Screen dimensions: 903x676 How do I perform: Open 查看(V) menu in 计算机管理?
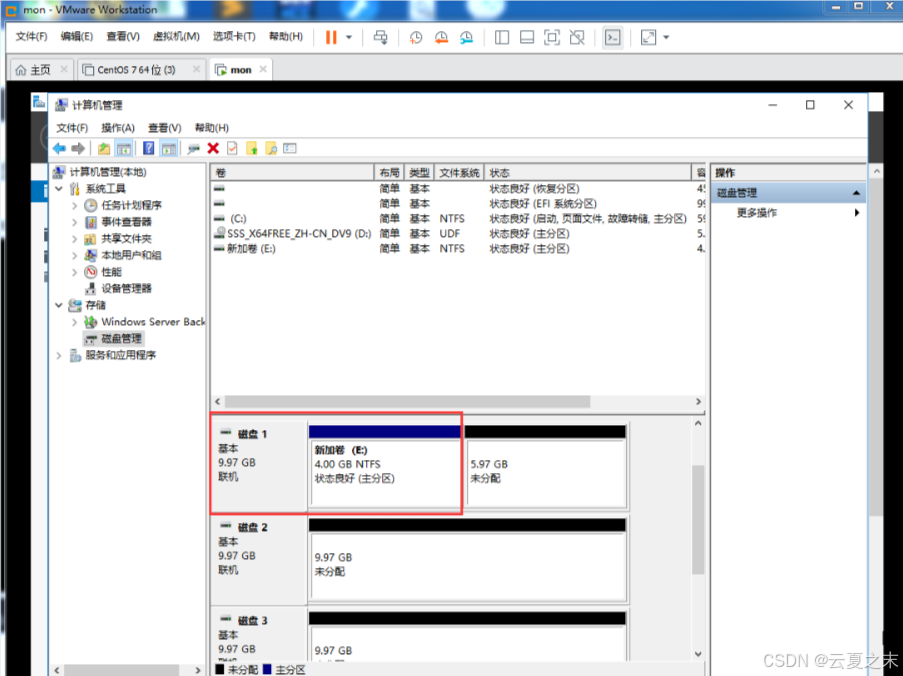point(164,128)
